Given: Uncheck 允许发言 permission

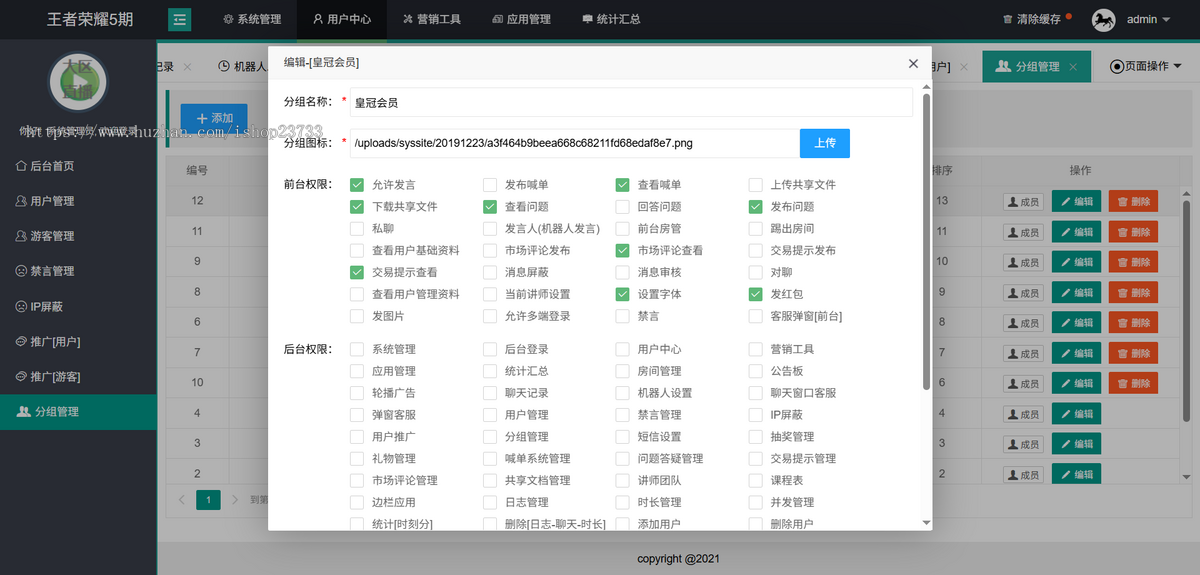Looking at the screenshot, I should coord(357,185).
